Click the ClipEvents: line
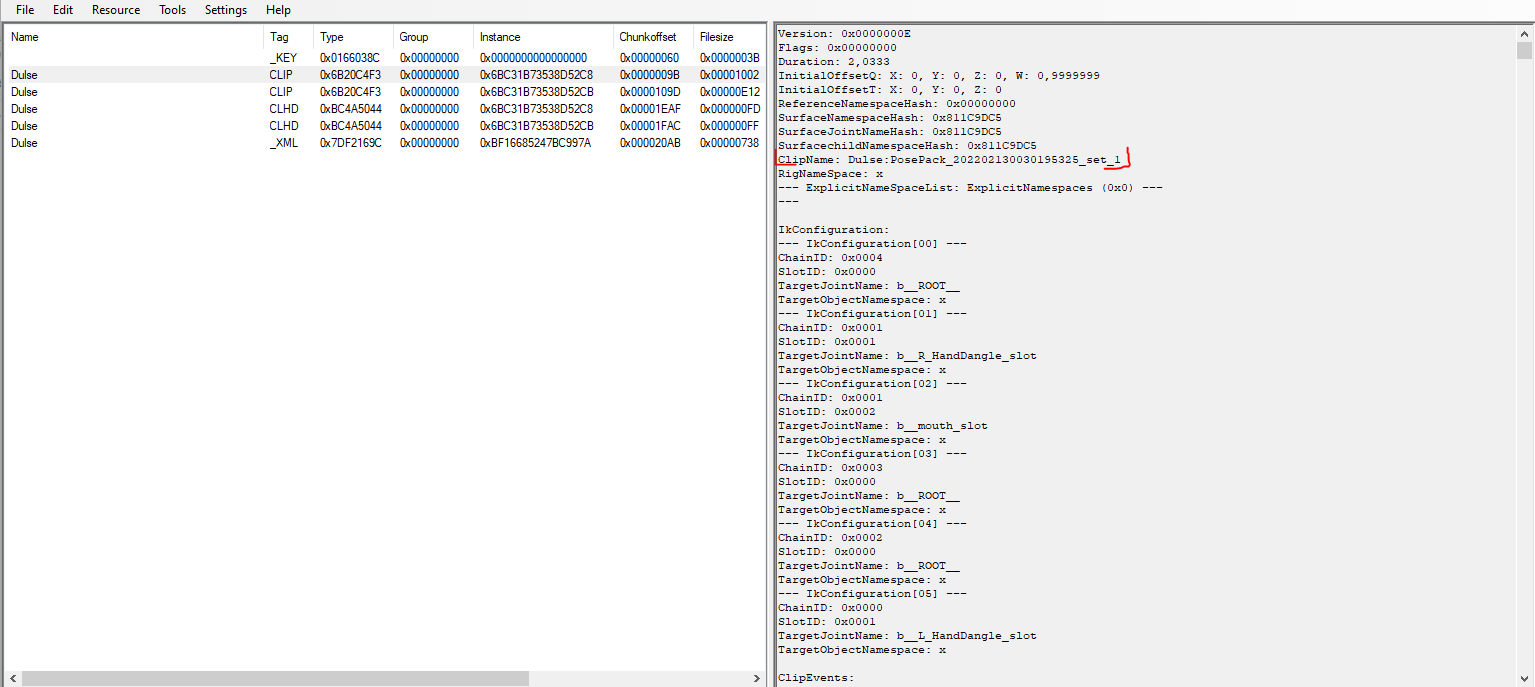 [x=816, y=678]
